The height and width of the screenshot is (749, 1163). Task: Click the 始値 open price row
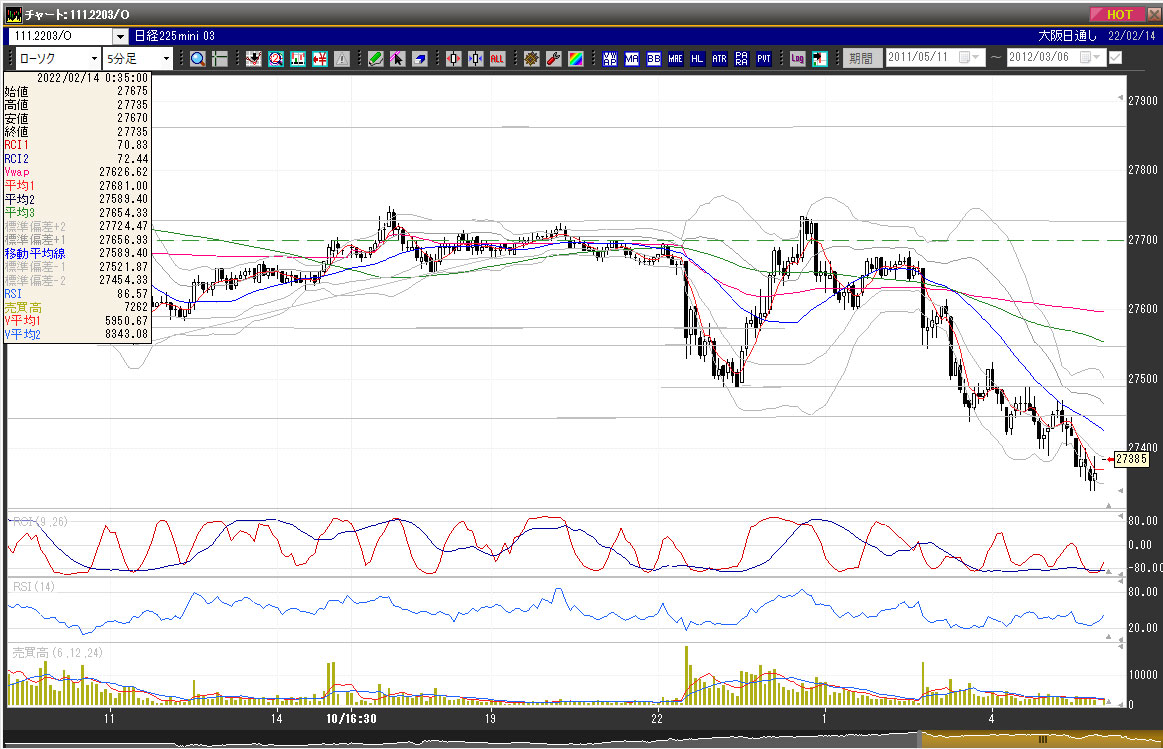76,91
